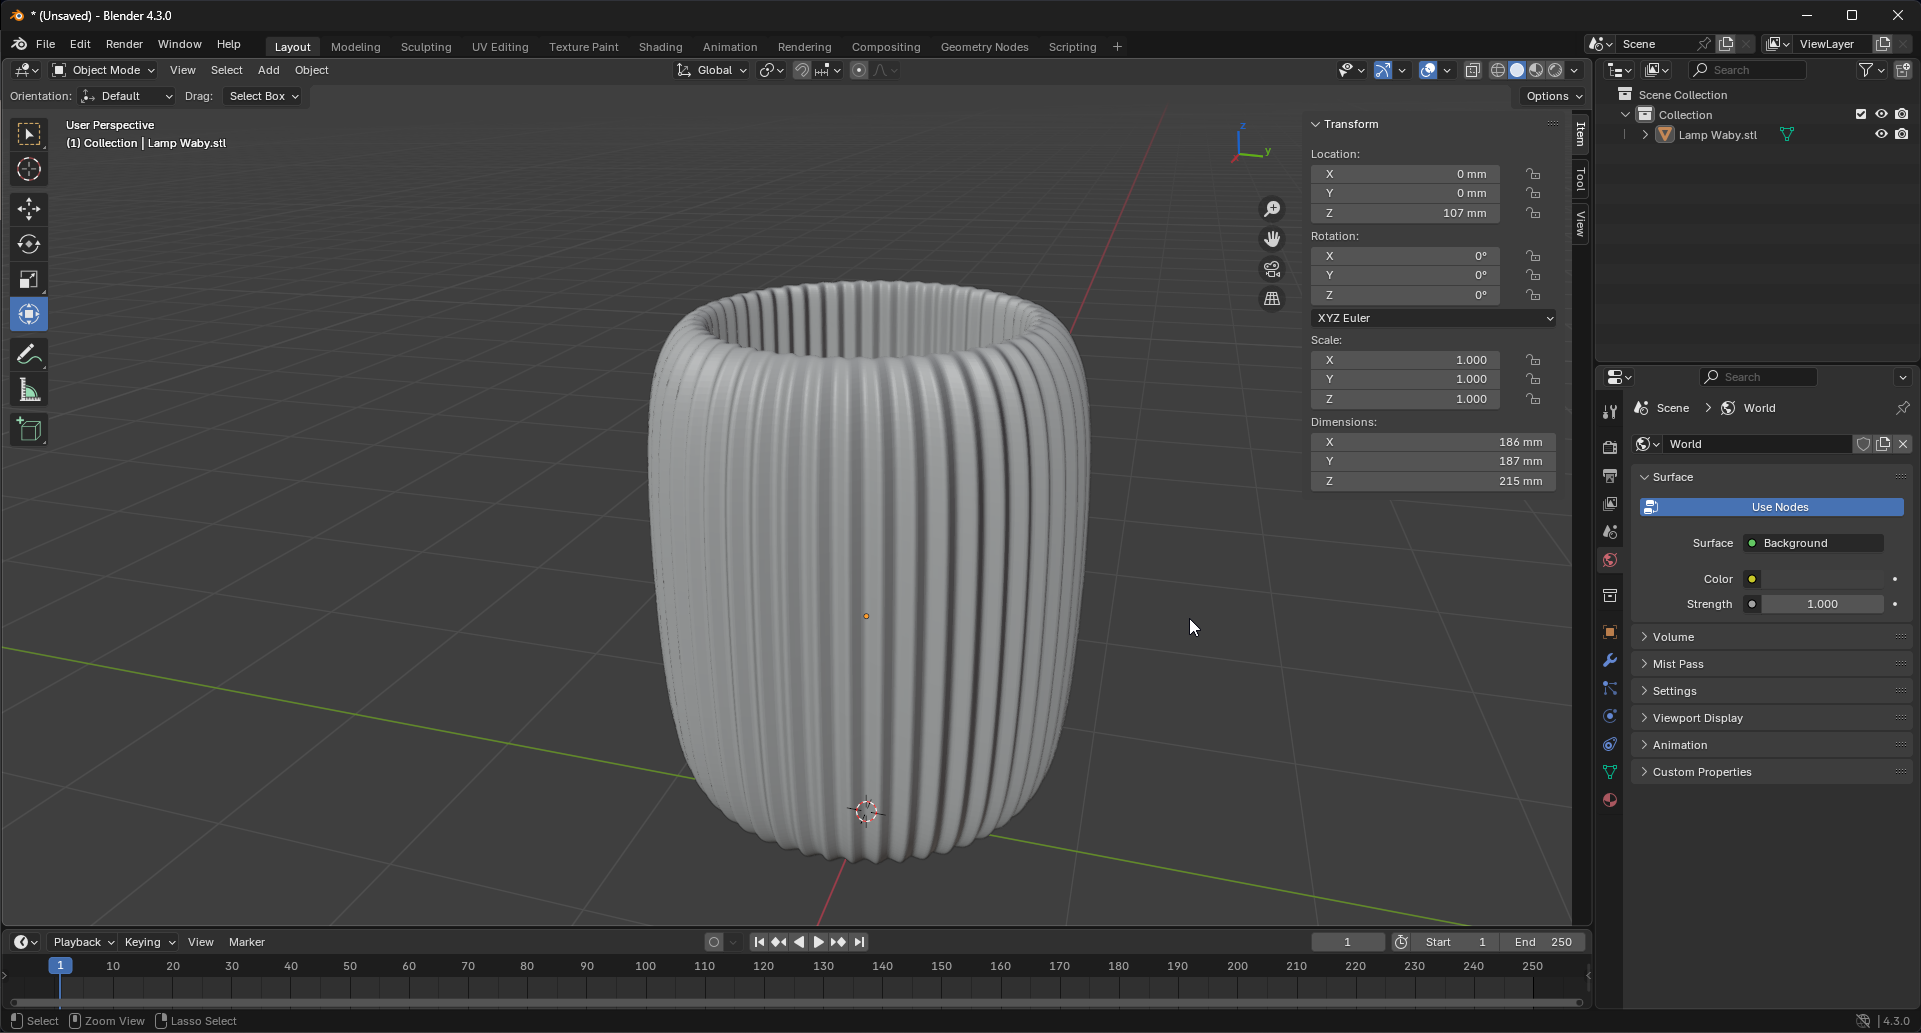
Task: Open the Render properties tab icon
Action: [x=1610, y=447]
